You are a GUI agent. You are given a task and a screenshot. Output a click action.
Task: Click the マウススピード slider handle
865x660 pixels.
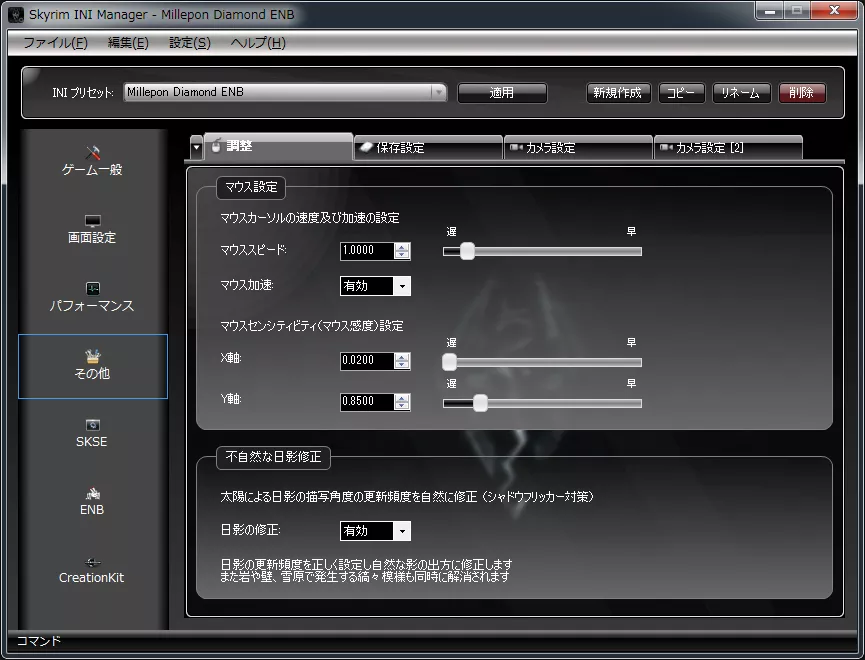tap(467, 251)
